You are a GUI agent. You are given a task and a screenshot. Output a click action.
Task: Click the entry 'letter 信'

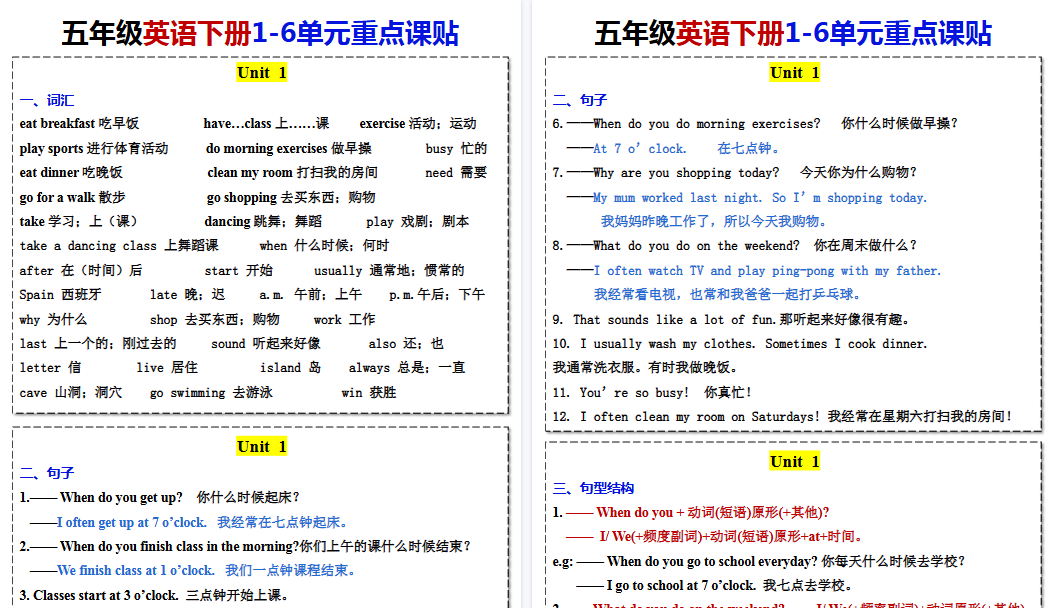(50, 368)
